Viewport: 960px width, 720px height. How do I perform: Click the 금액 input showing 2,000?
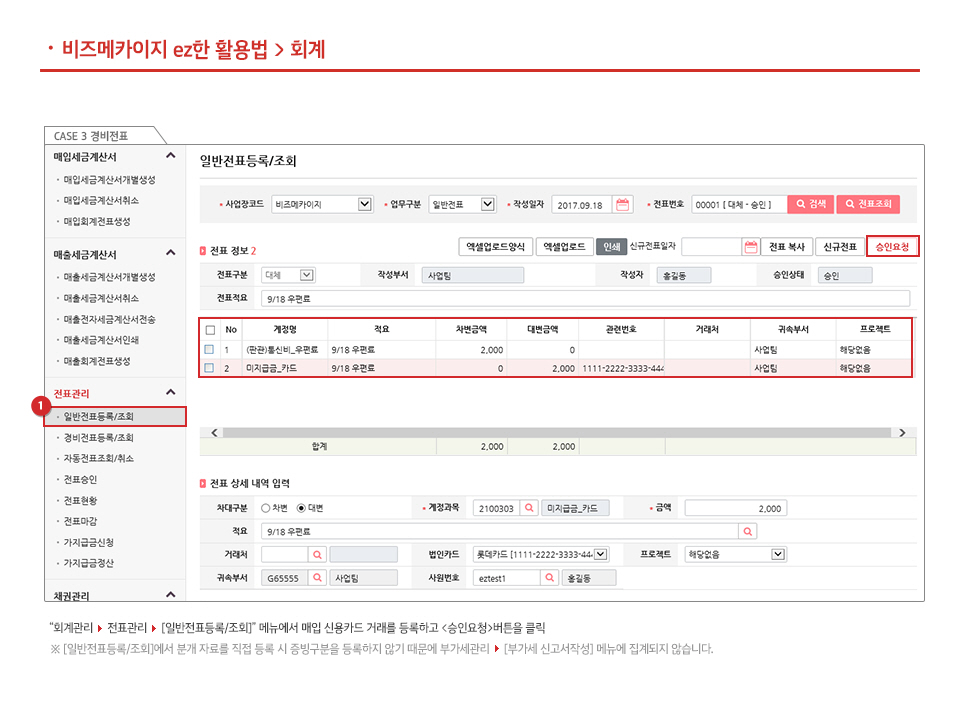click(735, 508)
